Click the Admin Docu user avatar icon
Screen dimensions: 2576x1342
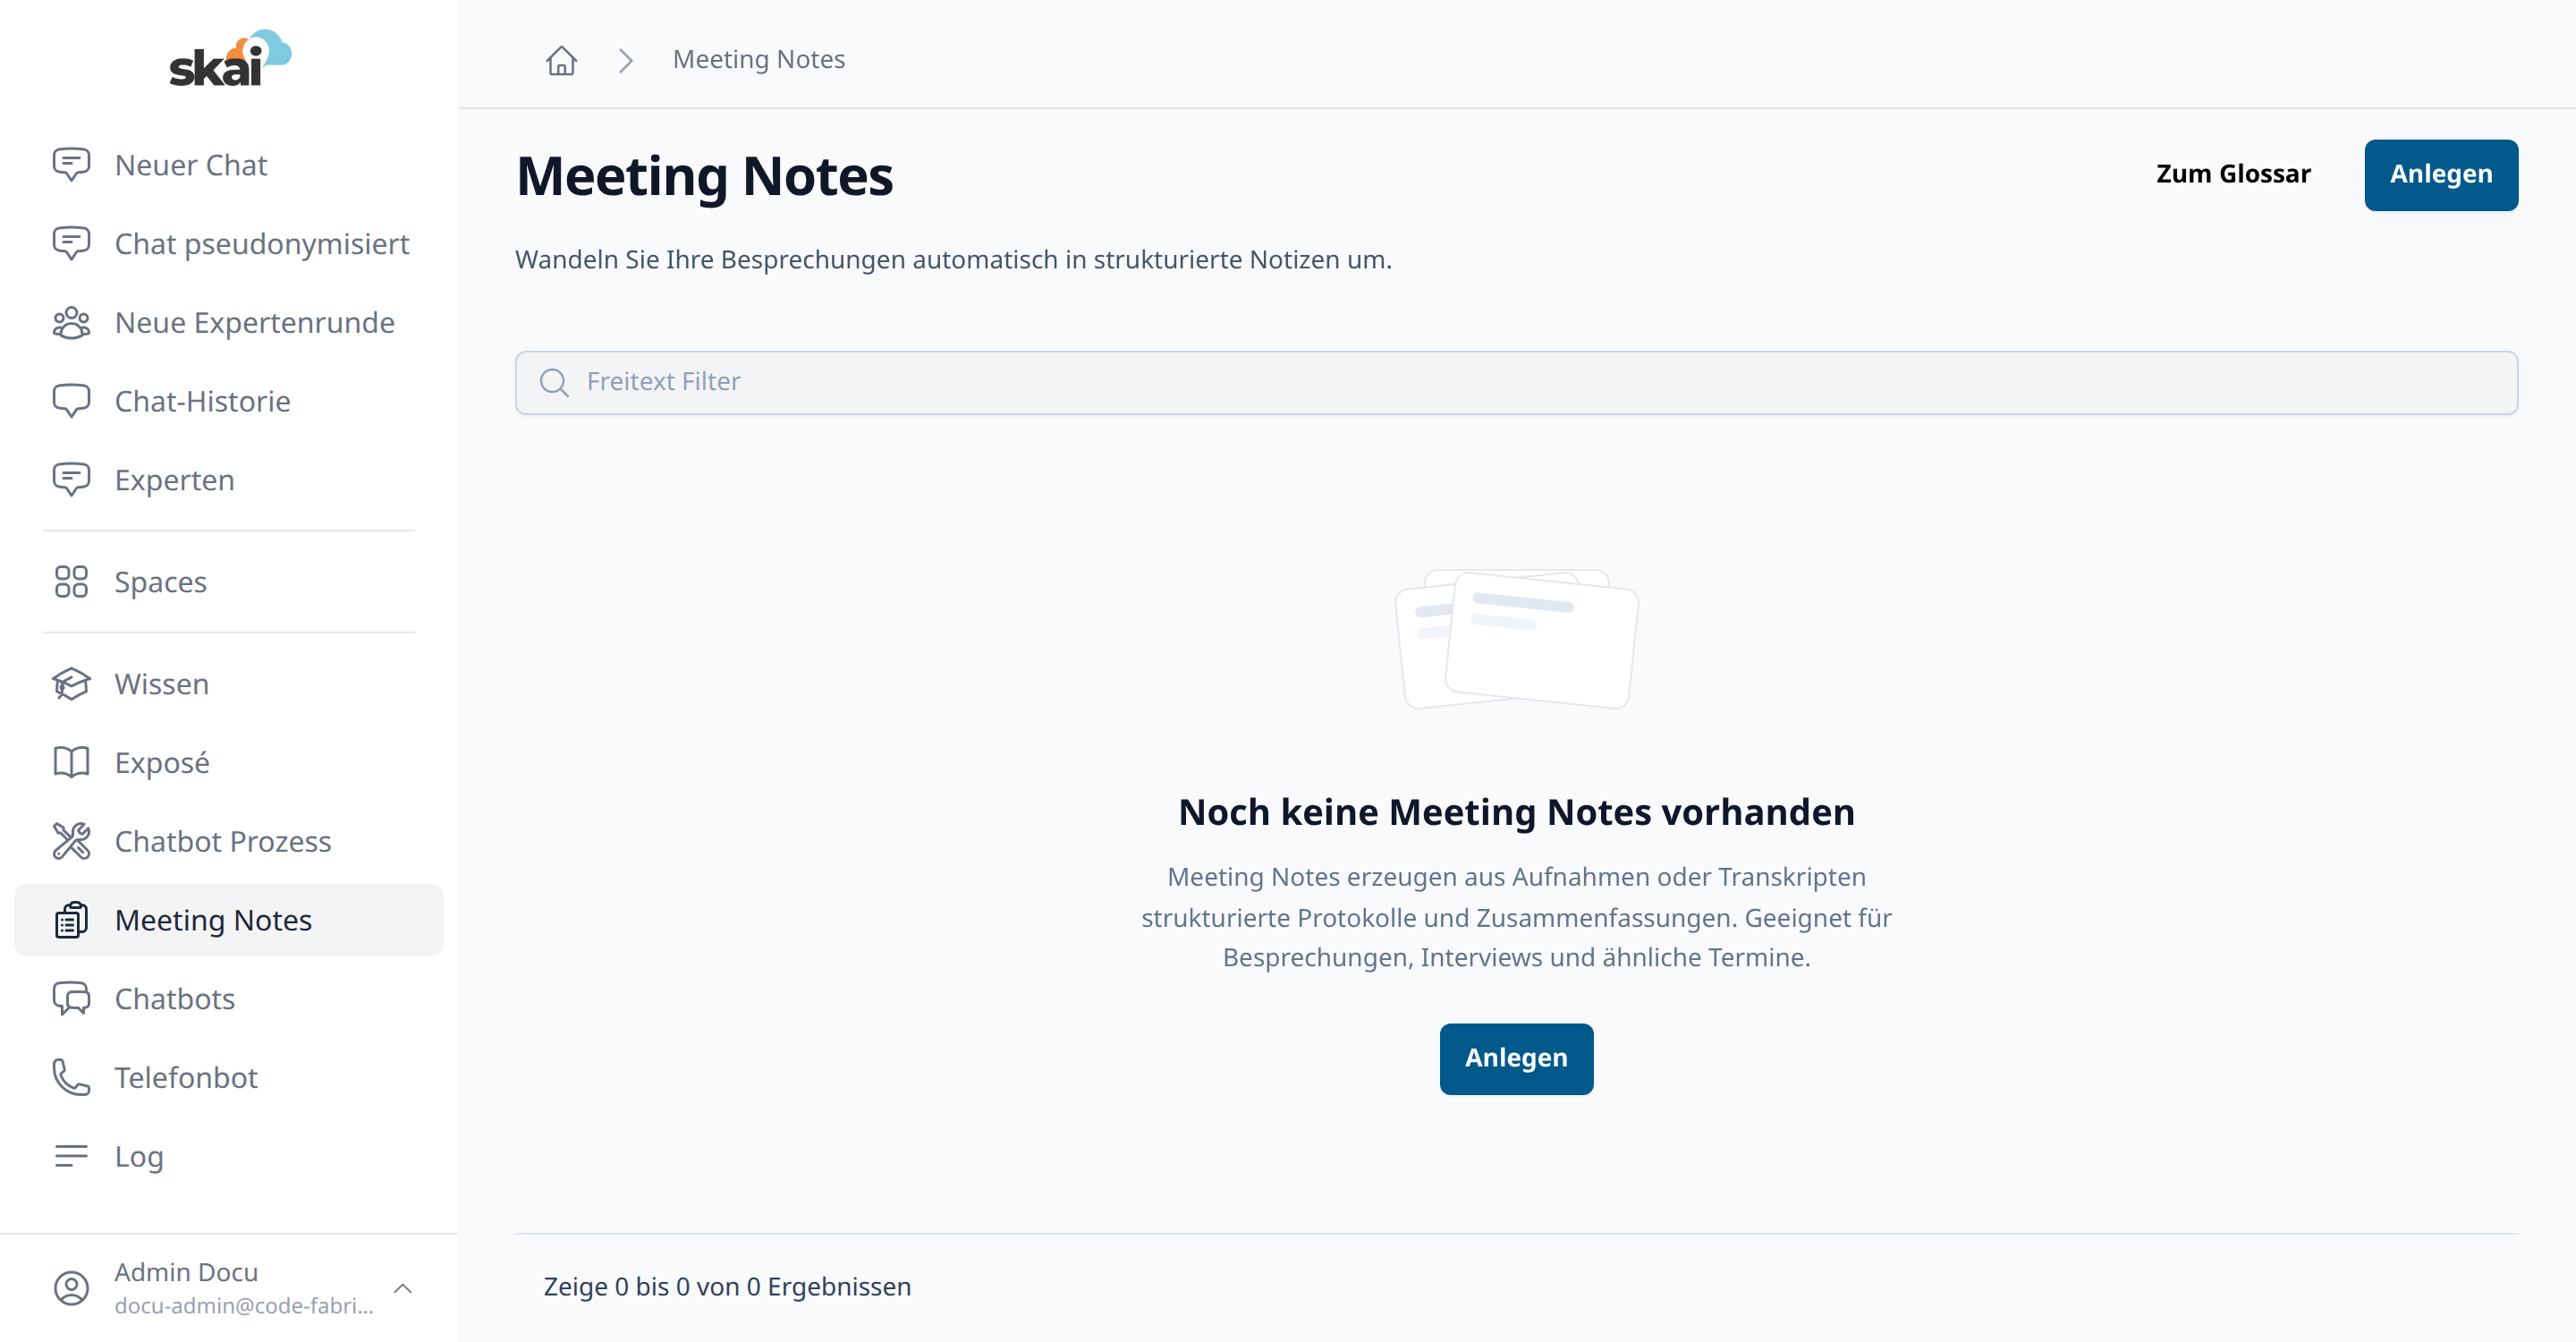click(71, 1288)
